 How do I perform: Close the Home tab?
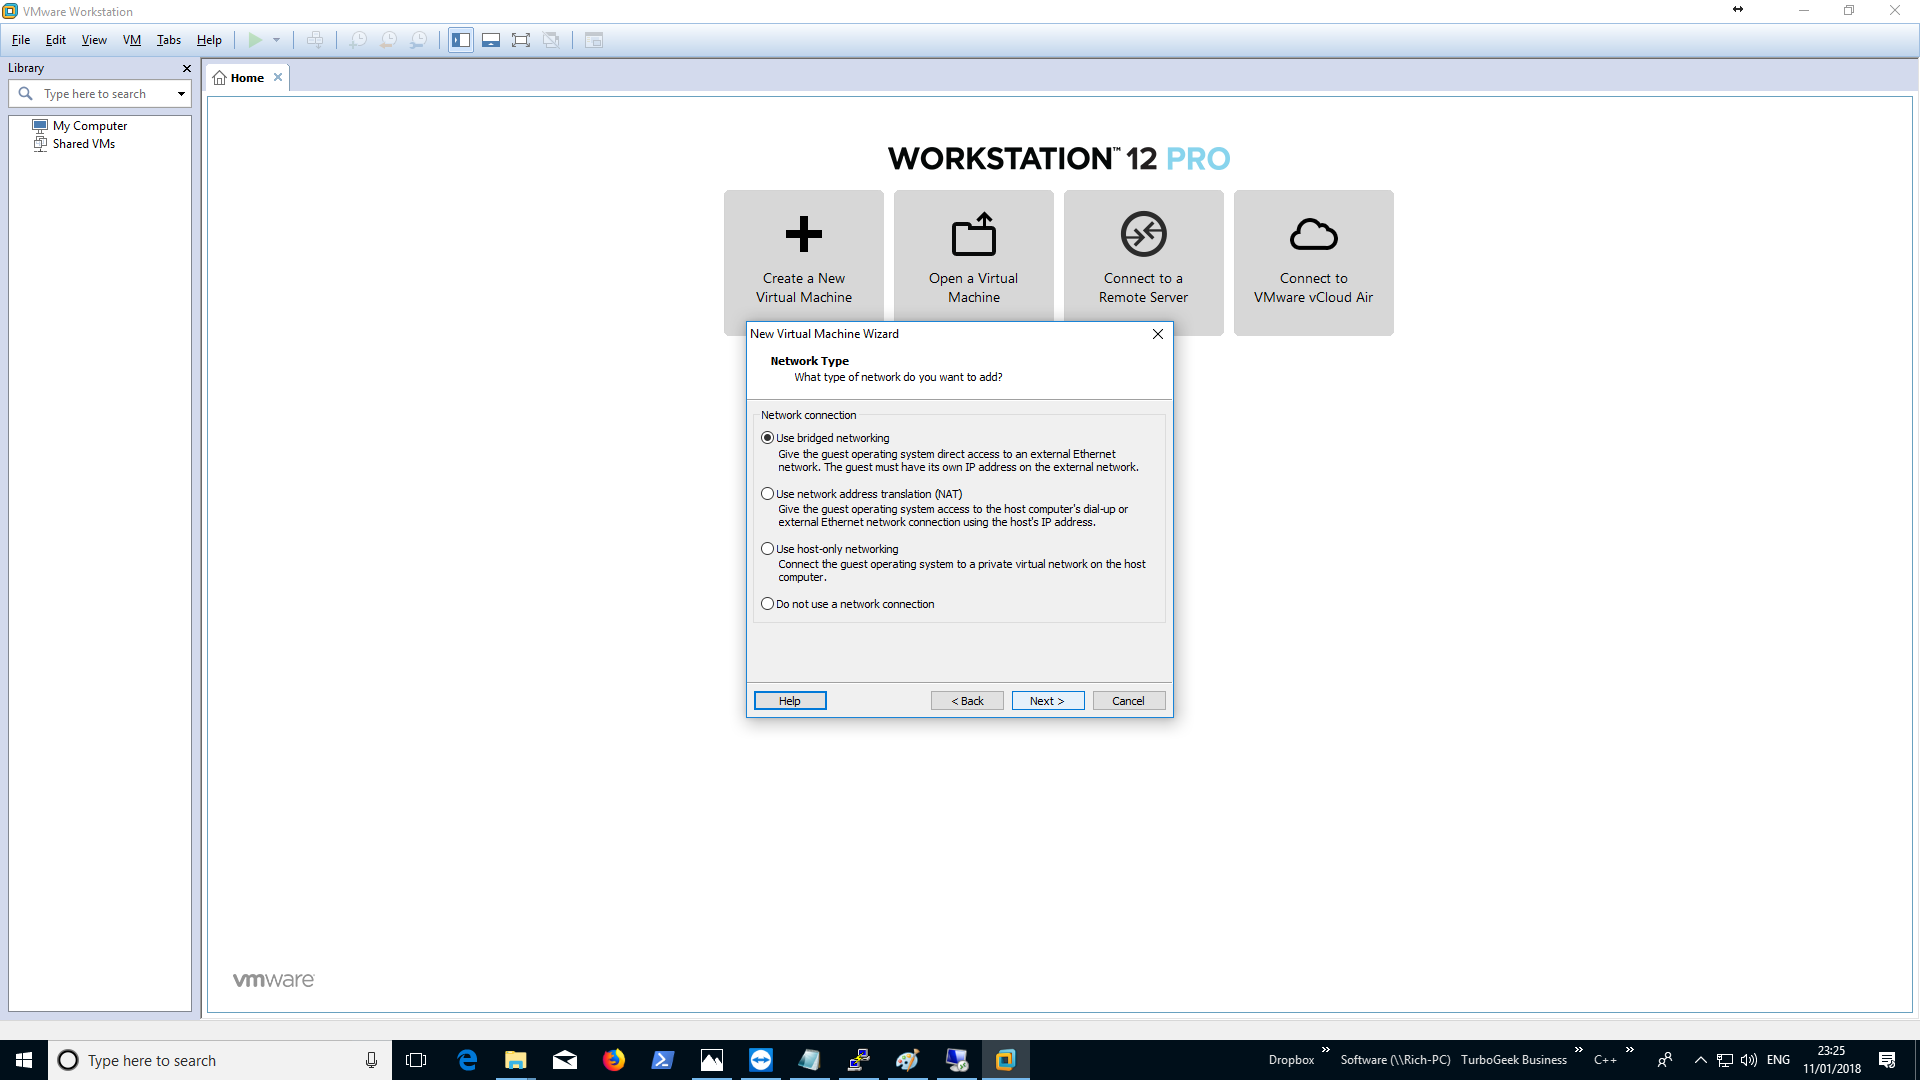(278, 77)
